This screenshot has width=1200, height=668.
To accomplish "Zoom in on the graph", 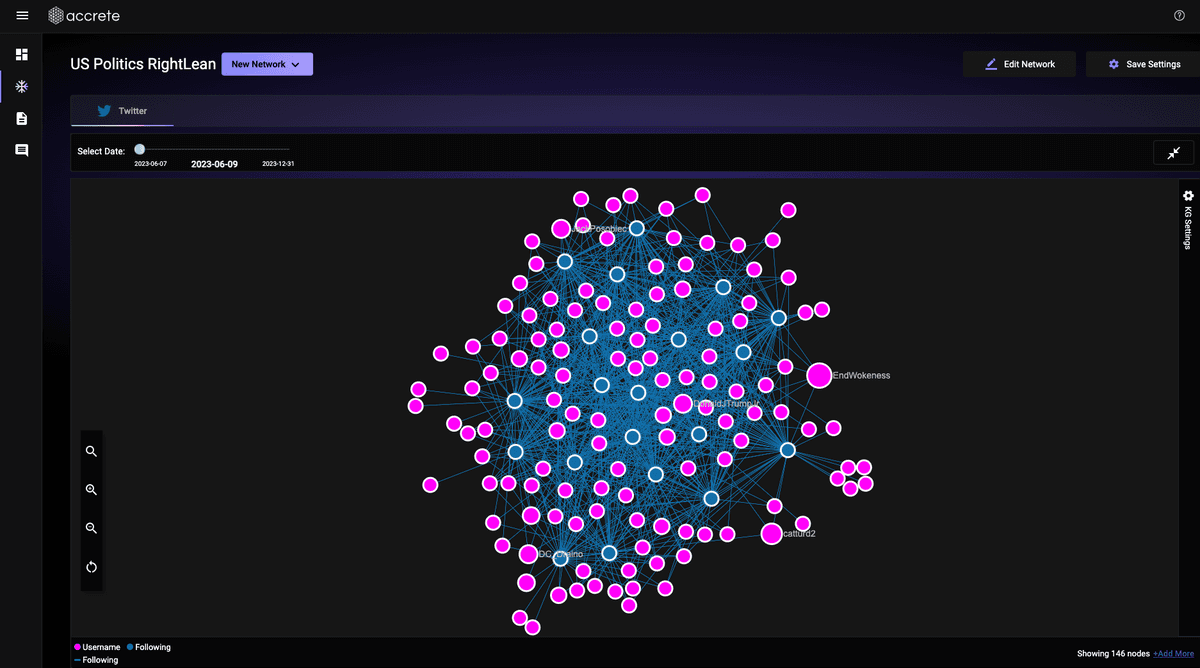I will click(x=91, y=489).
